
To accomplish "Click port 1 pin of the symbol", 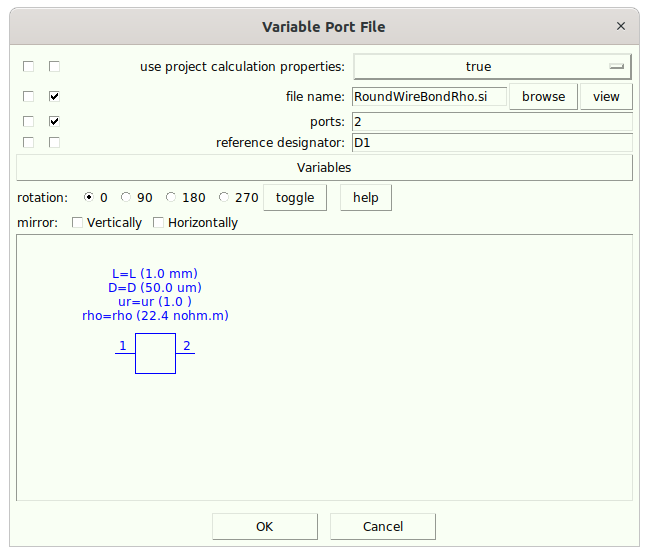I will (x=125, y=353).
